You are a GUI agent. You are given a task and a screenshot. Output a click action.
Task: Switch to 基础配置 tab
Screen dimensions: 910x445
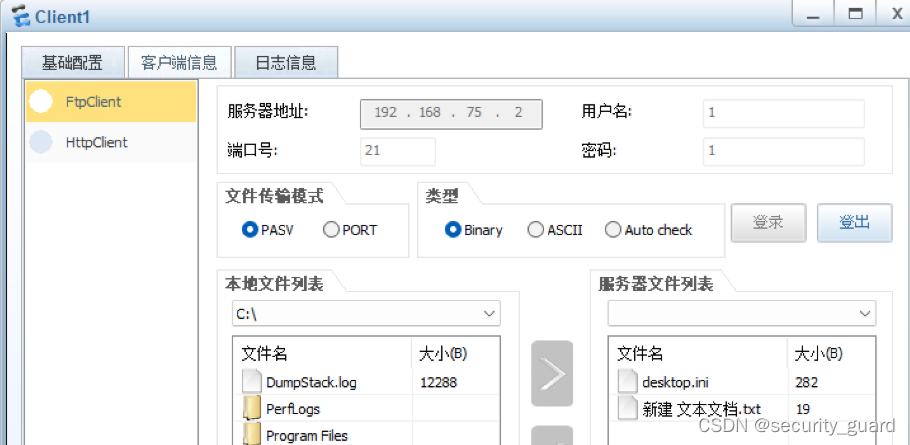coord(73,62)
